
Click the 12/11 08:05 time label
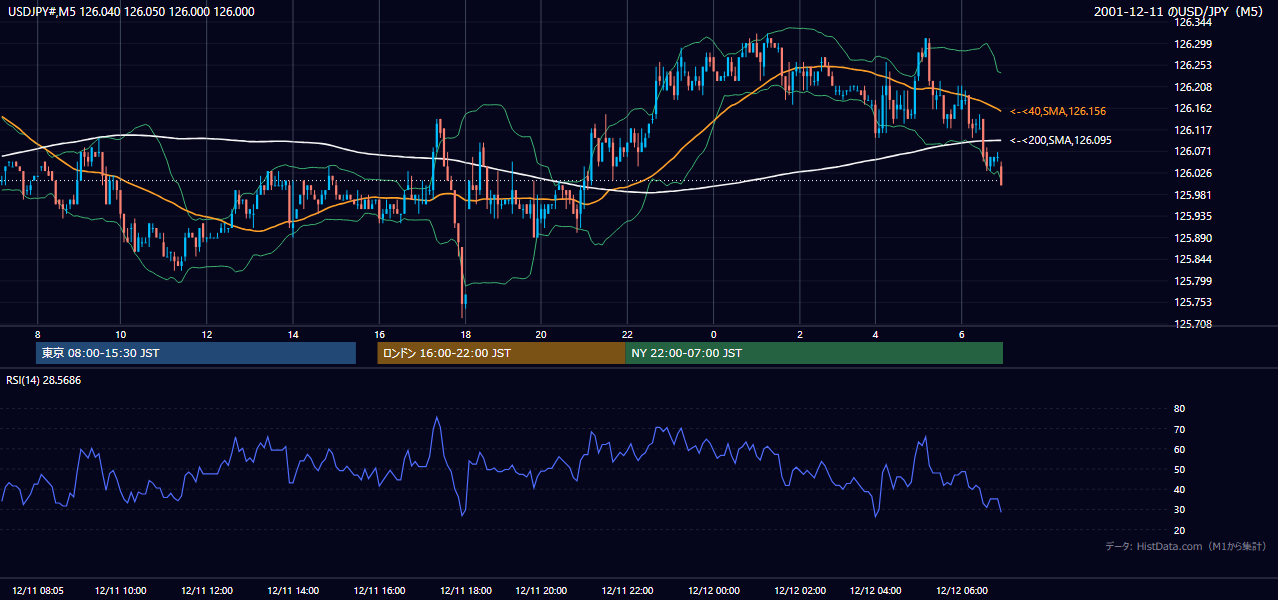[39, 591]
